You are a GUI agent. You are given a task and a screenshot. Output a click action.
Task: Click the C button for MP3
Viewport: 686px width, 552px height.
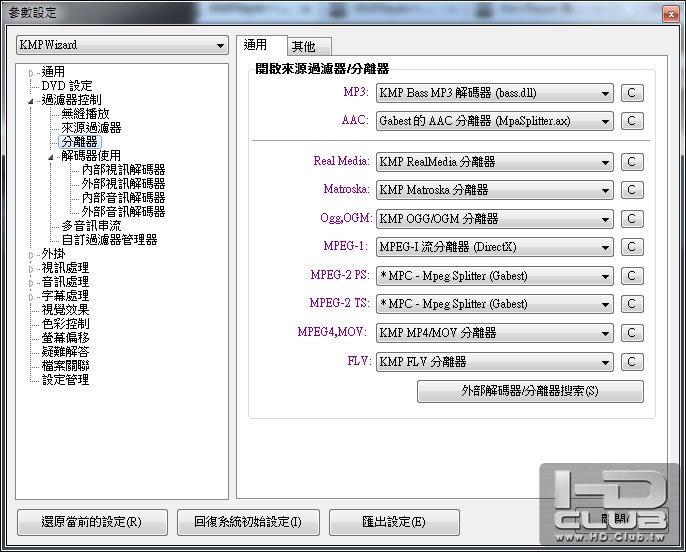tap(632, 93)
